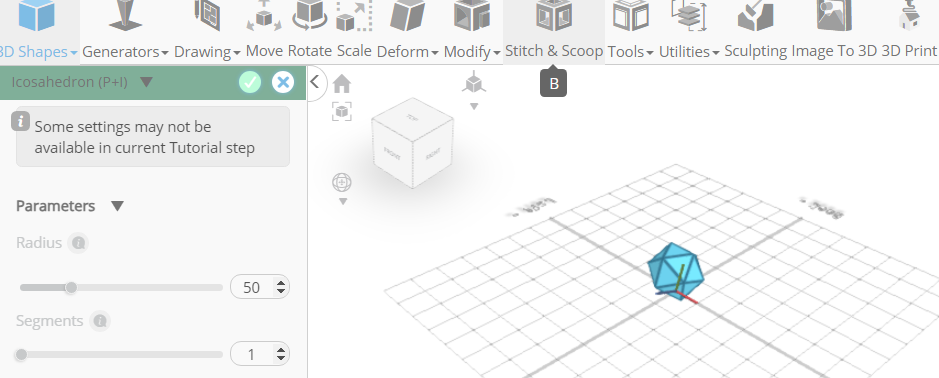Increase Radius with the stepper arrows
This screenshot has height=378, width=939.
pos(281,283)
